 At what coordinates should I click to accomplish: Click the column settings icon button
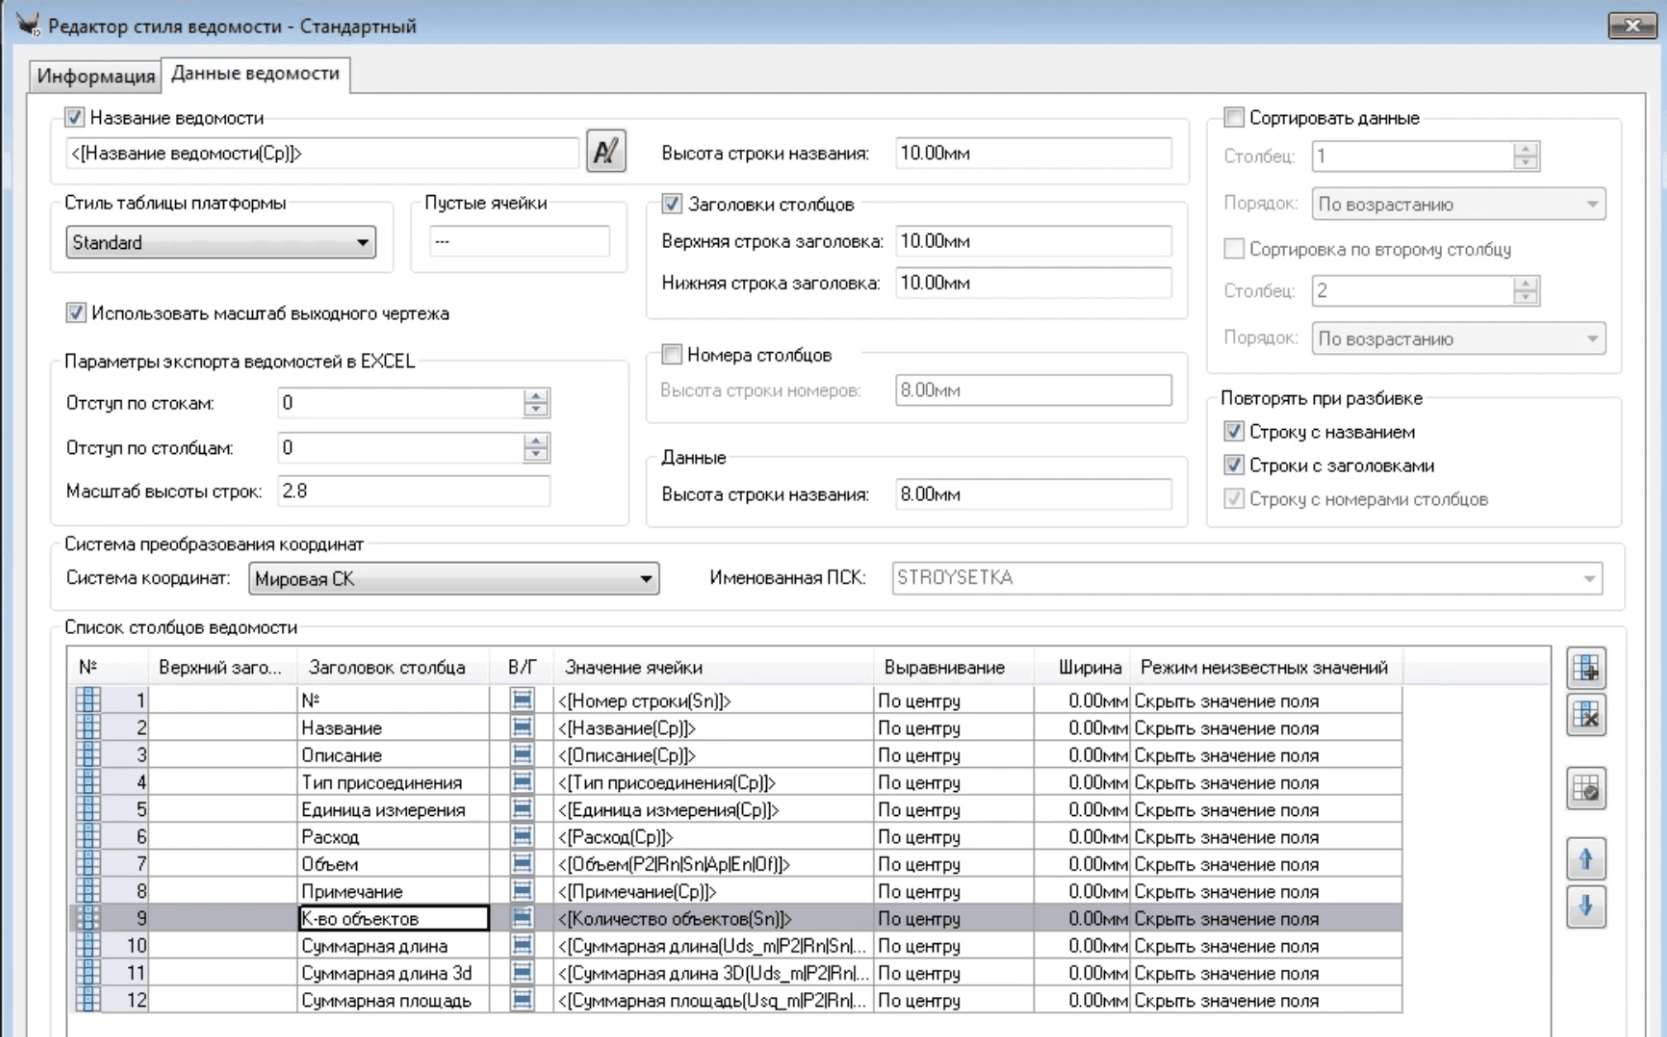[1586, 789]
